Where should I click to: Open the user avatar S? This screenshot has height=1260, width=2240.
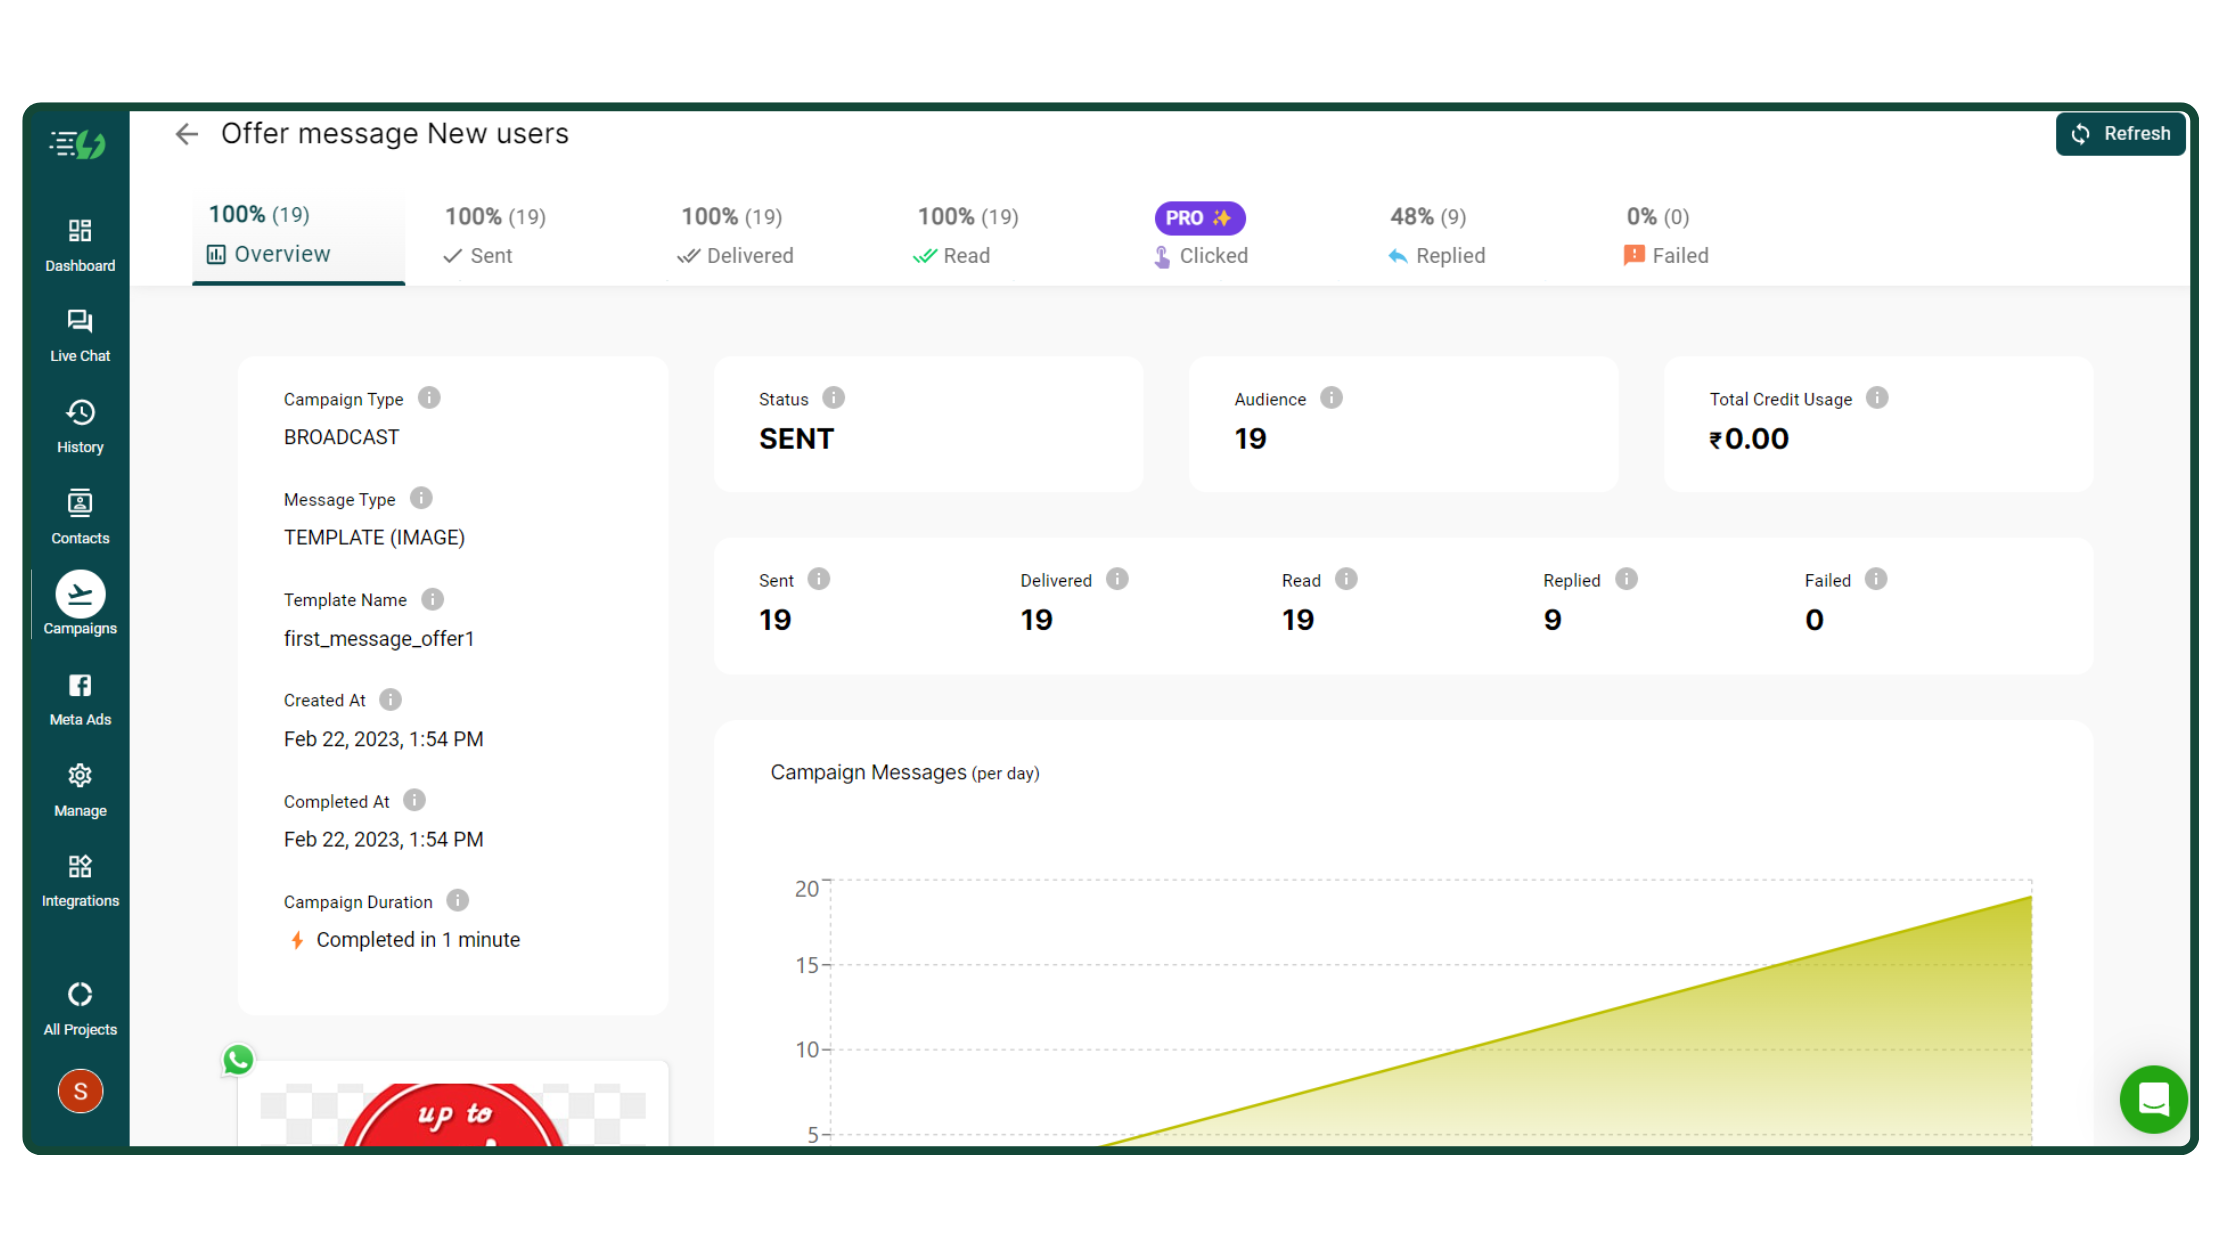(x=80, y=1091)
